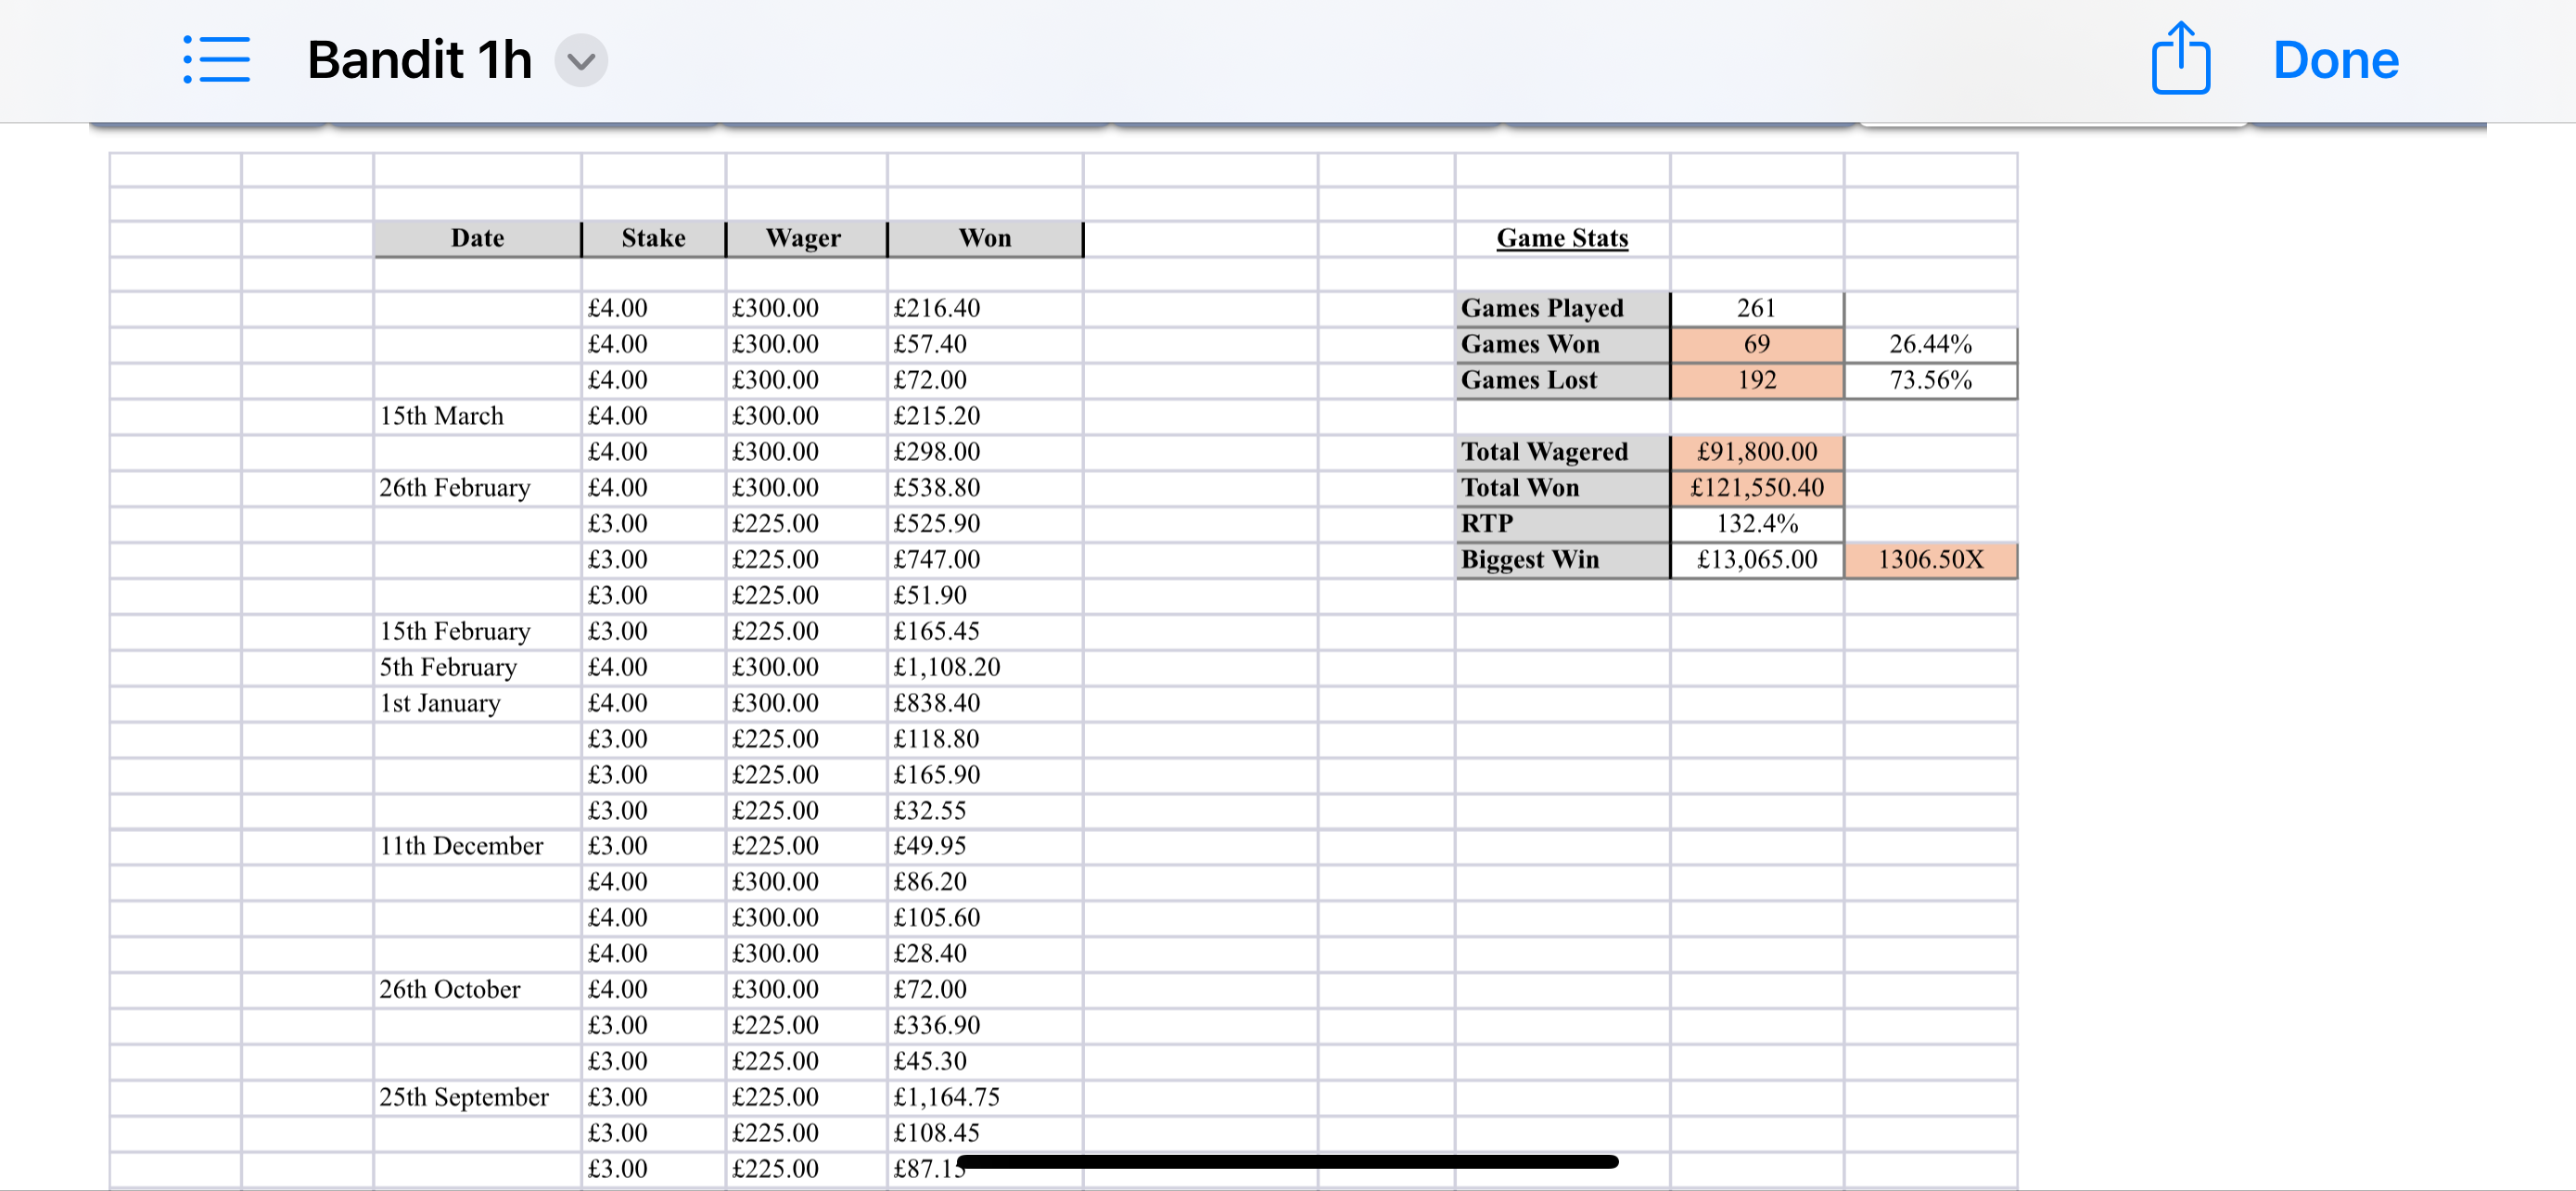Click the orange 1306.50X multiplier cell
2576x1191 pixels.
pos(1930,559)
